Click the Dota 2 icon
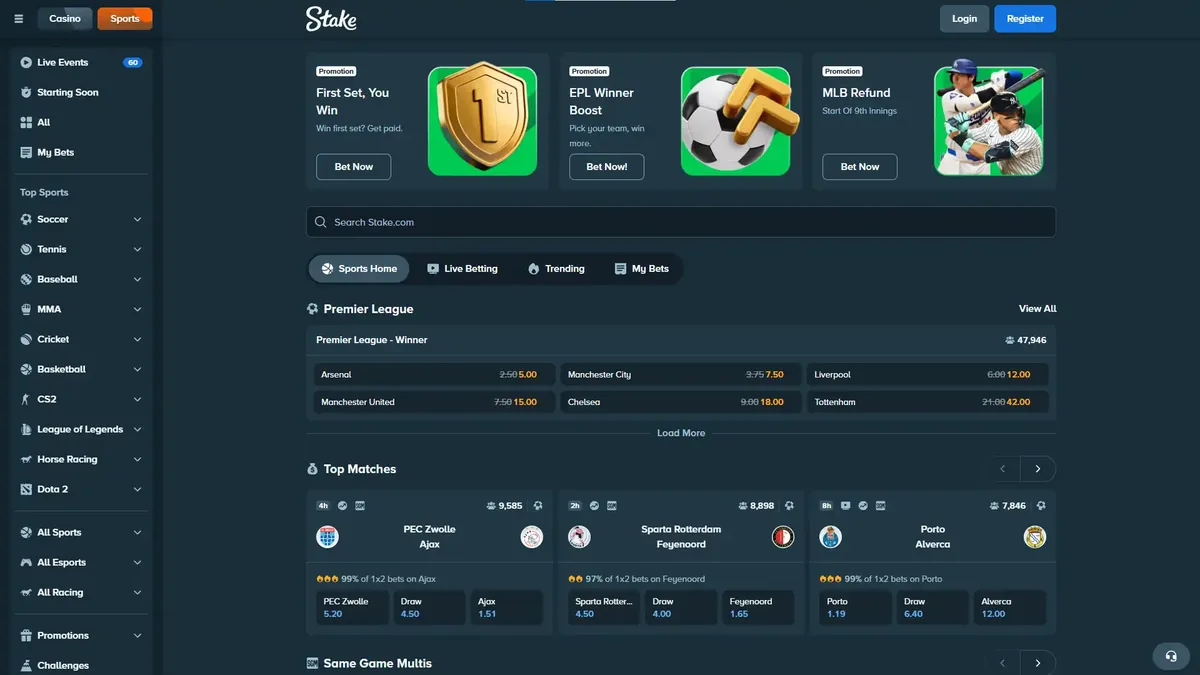This screenshot has height=675, width=1200. click(27, 489)
